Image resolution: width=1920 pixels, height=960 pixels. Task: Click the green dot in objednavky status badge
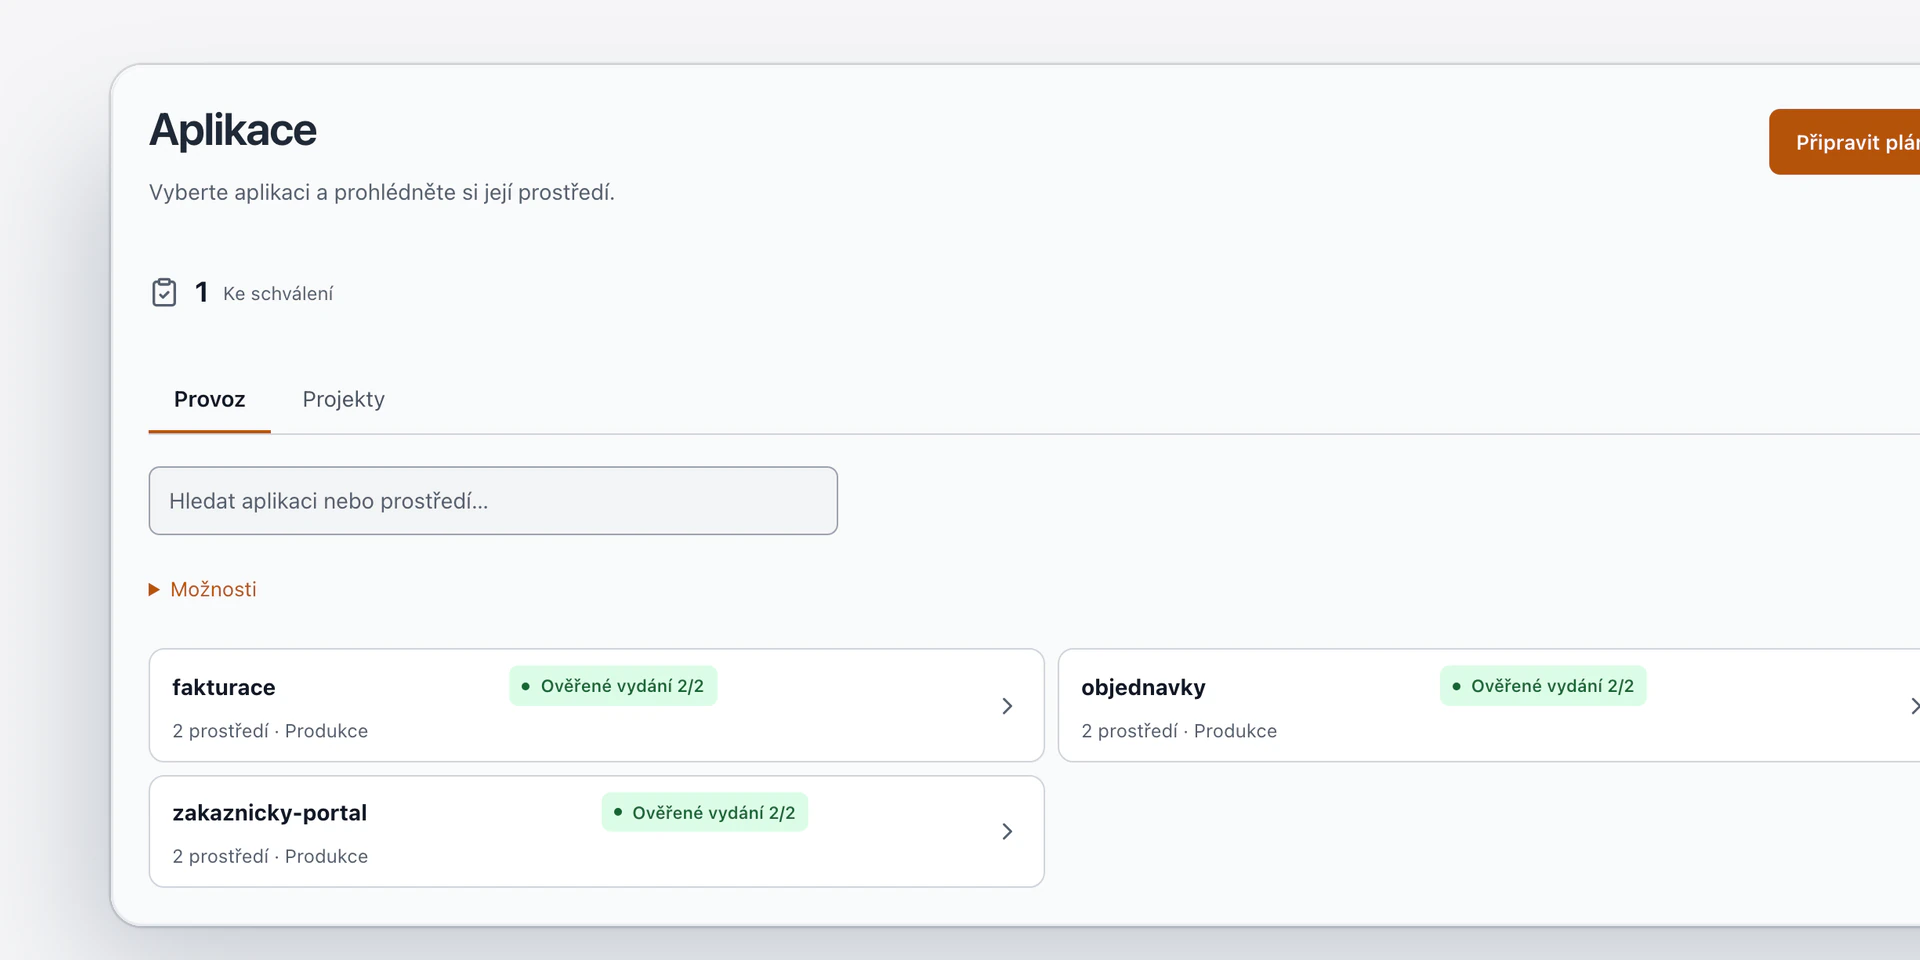1456,686
